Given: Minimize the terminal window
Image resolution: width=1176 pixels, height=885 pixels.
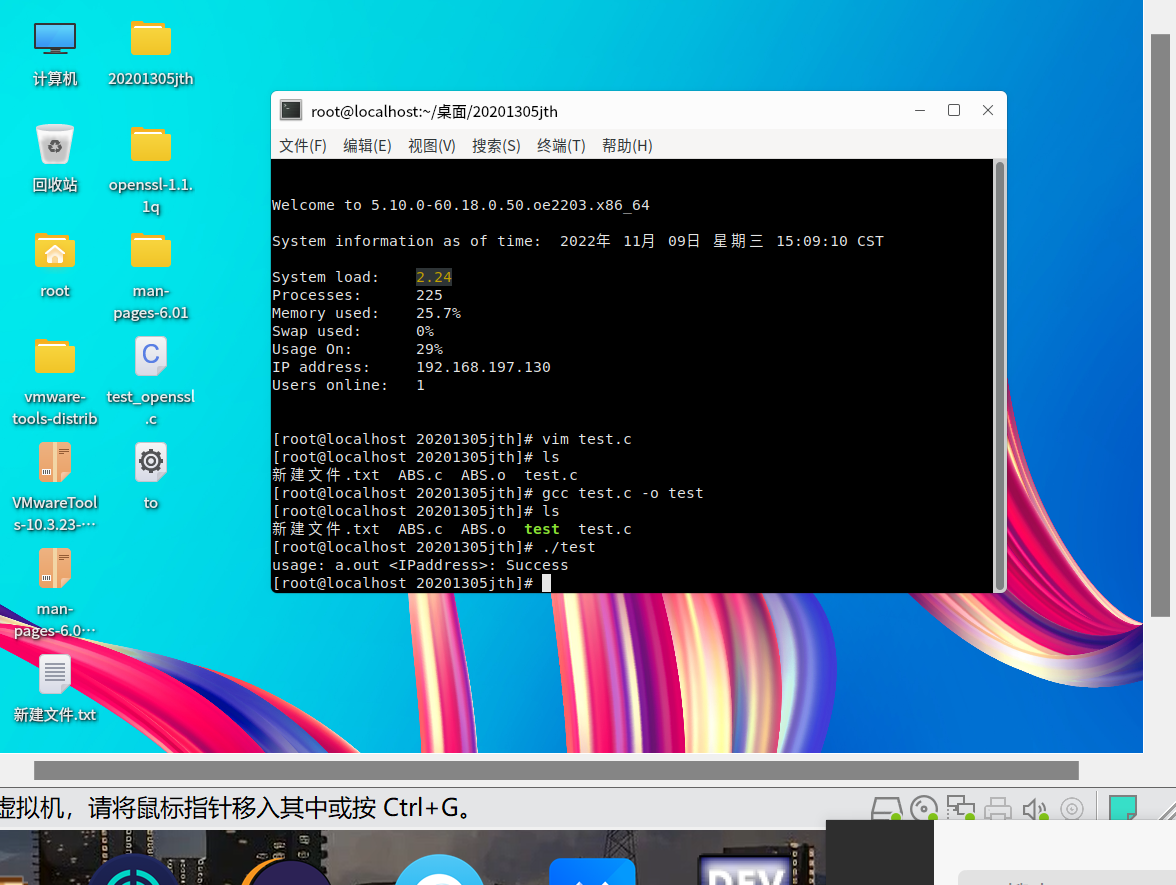Looking at the screenshot, I should tap(920, 110).
